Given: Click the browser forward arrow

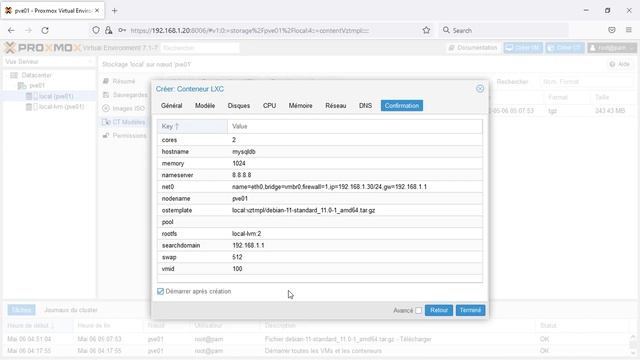Looking at the screenshot, I should pos(28,30).
